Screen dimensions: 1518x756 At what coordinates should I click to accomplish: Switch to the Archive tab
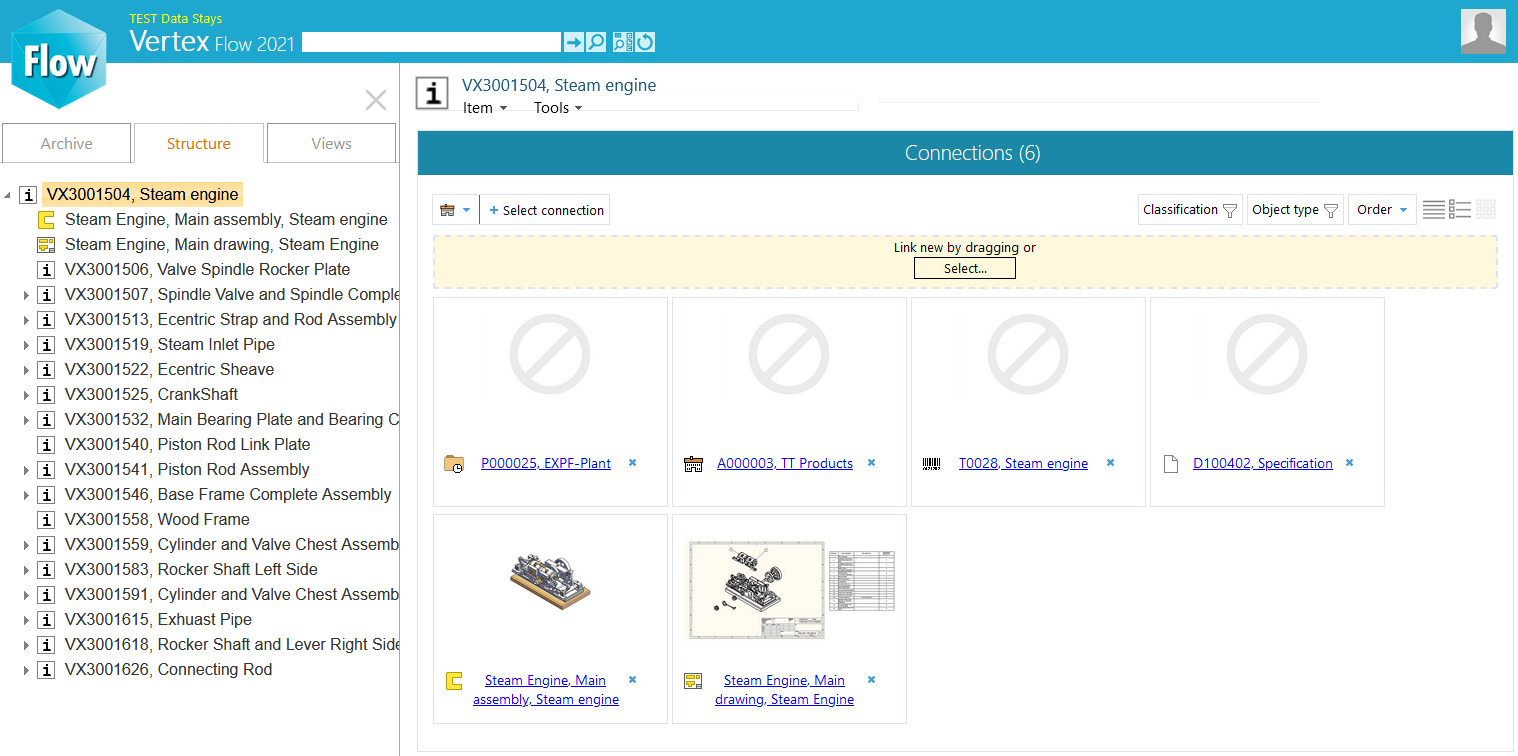[66, 142]
